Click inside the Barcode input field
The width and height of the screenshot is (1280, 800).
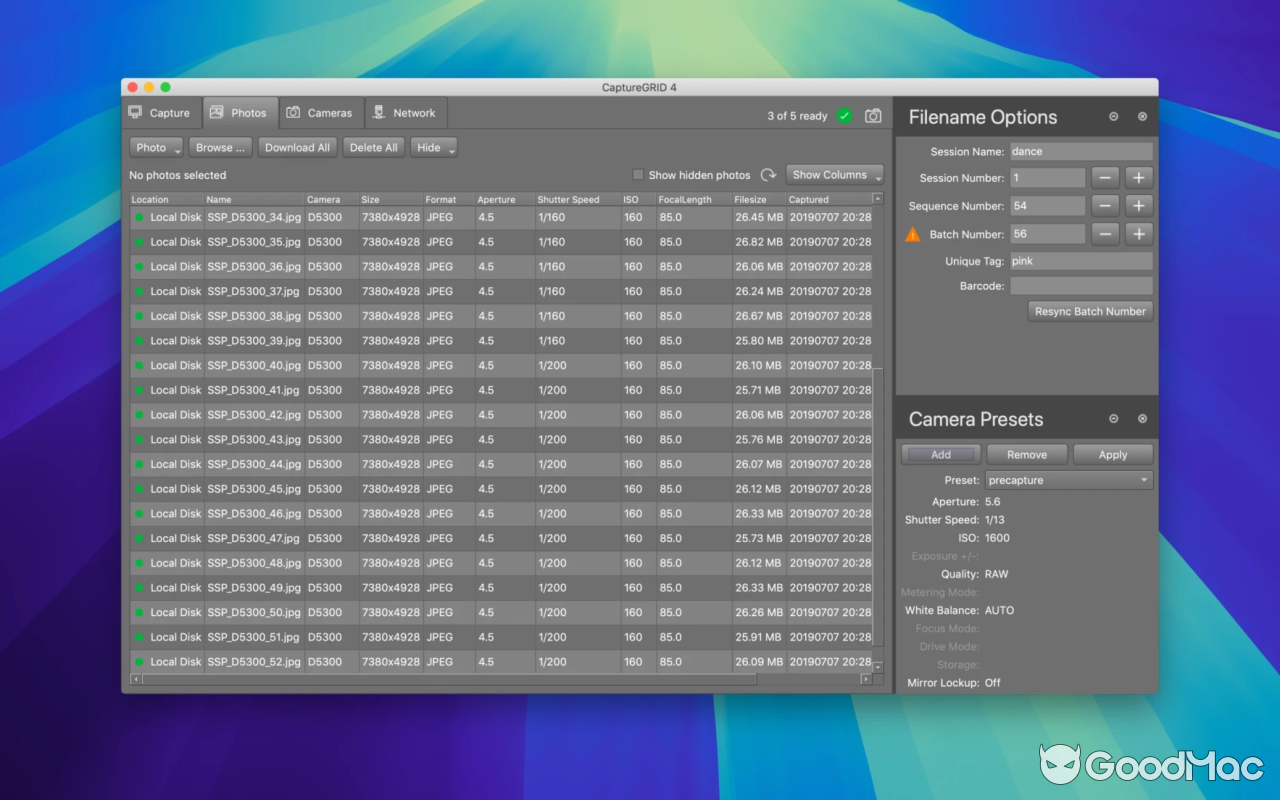1081,285
